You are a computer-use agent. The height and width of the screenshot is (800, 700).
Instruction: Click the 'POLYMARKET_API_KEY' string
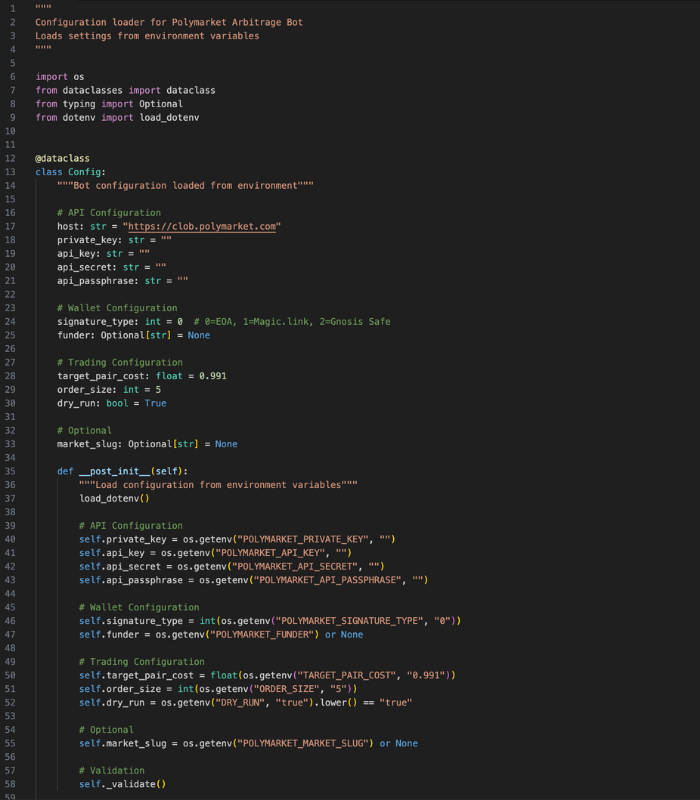click(270, 553)
